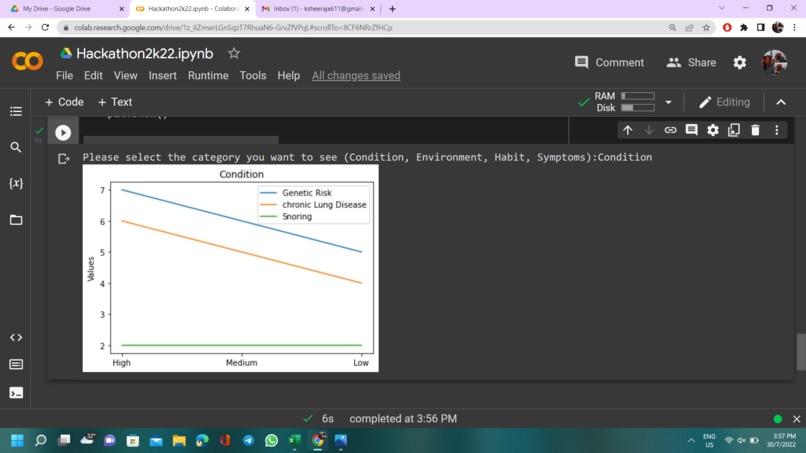The width and height of the screenshot is (806, 453).
Task: Copy link to cell icon
Action: pos(670,130)
